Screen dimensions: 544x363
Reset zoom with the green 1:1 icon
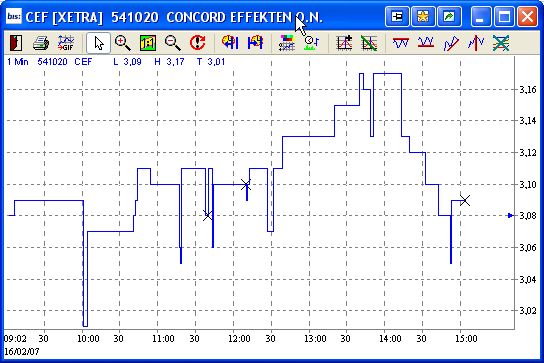[148, 43]
